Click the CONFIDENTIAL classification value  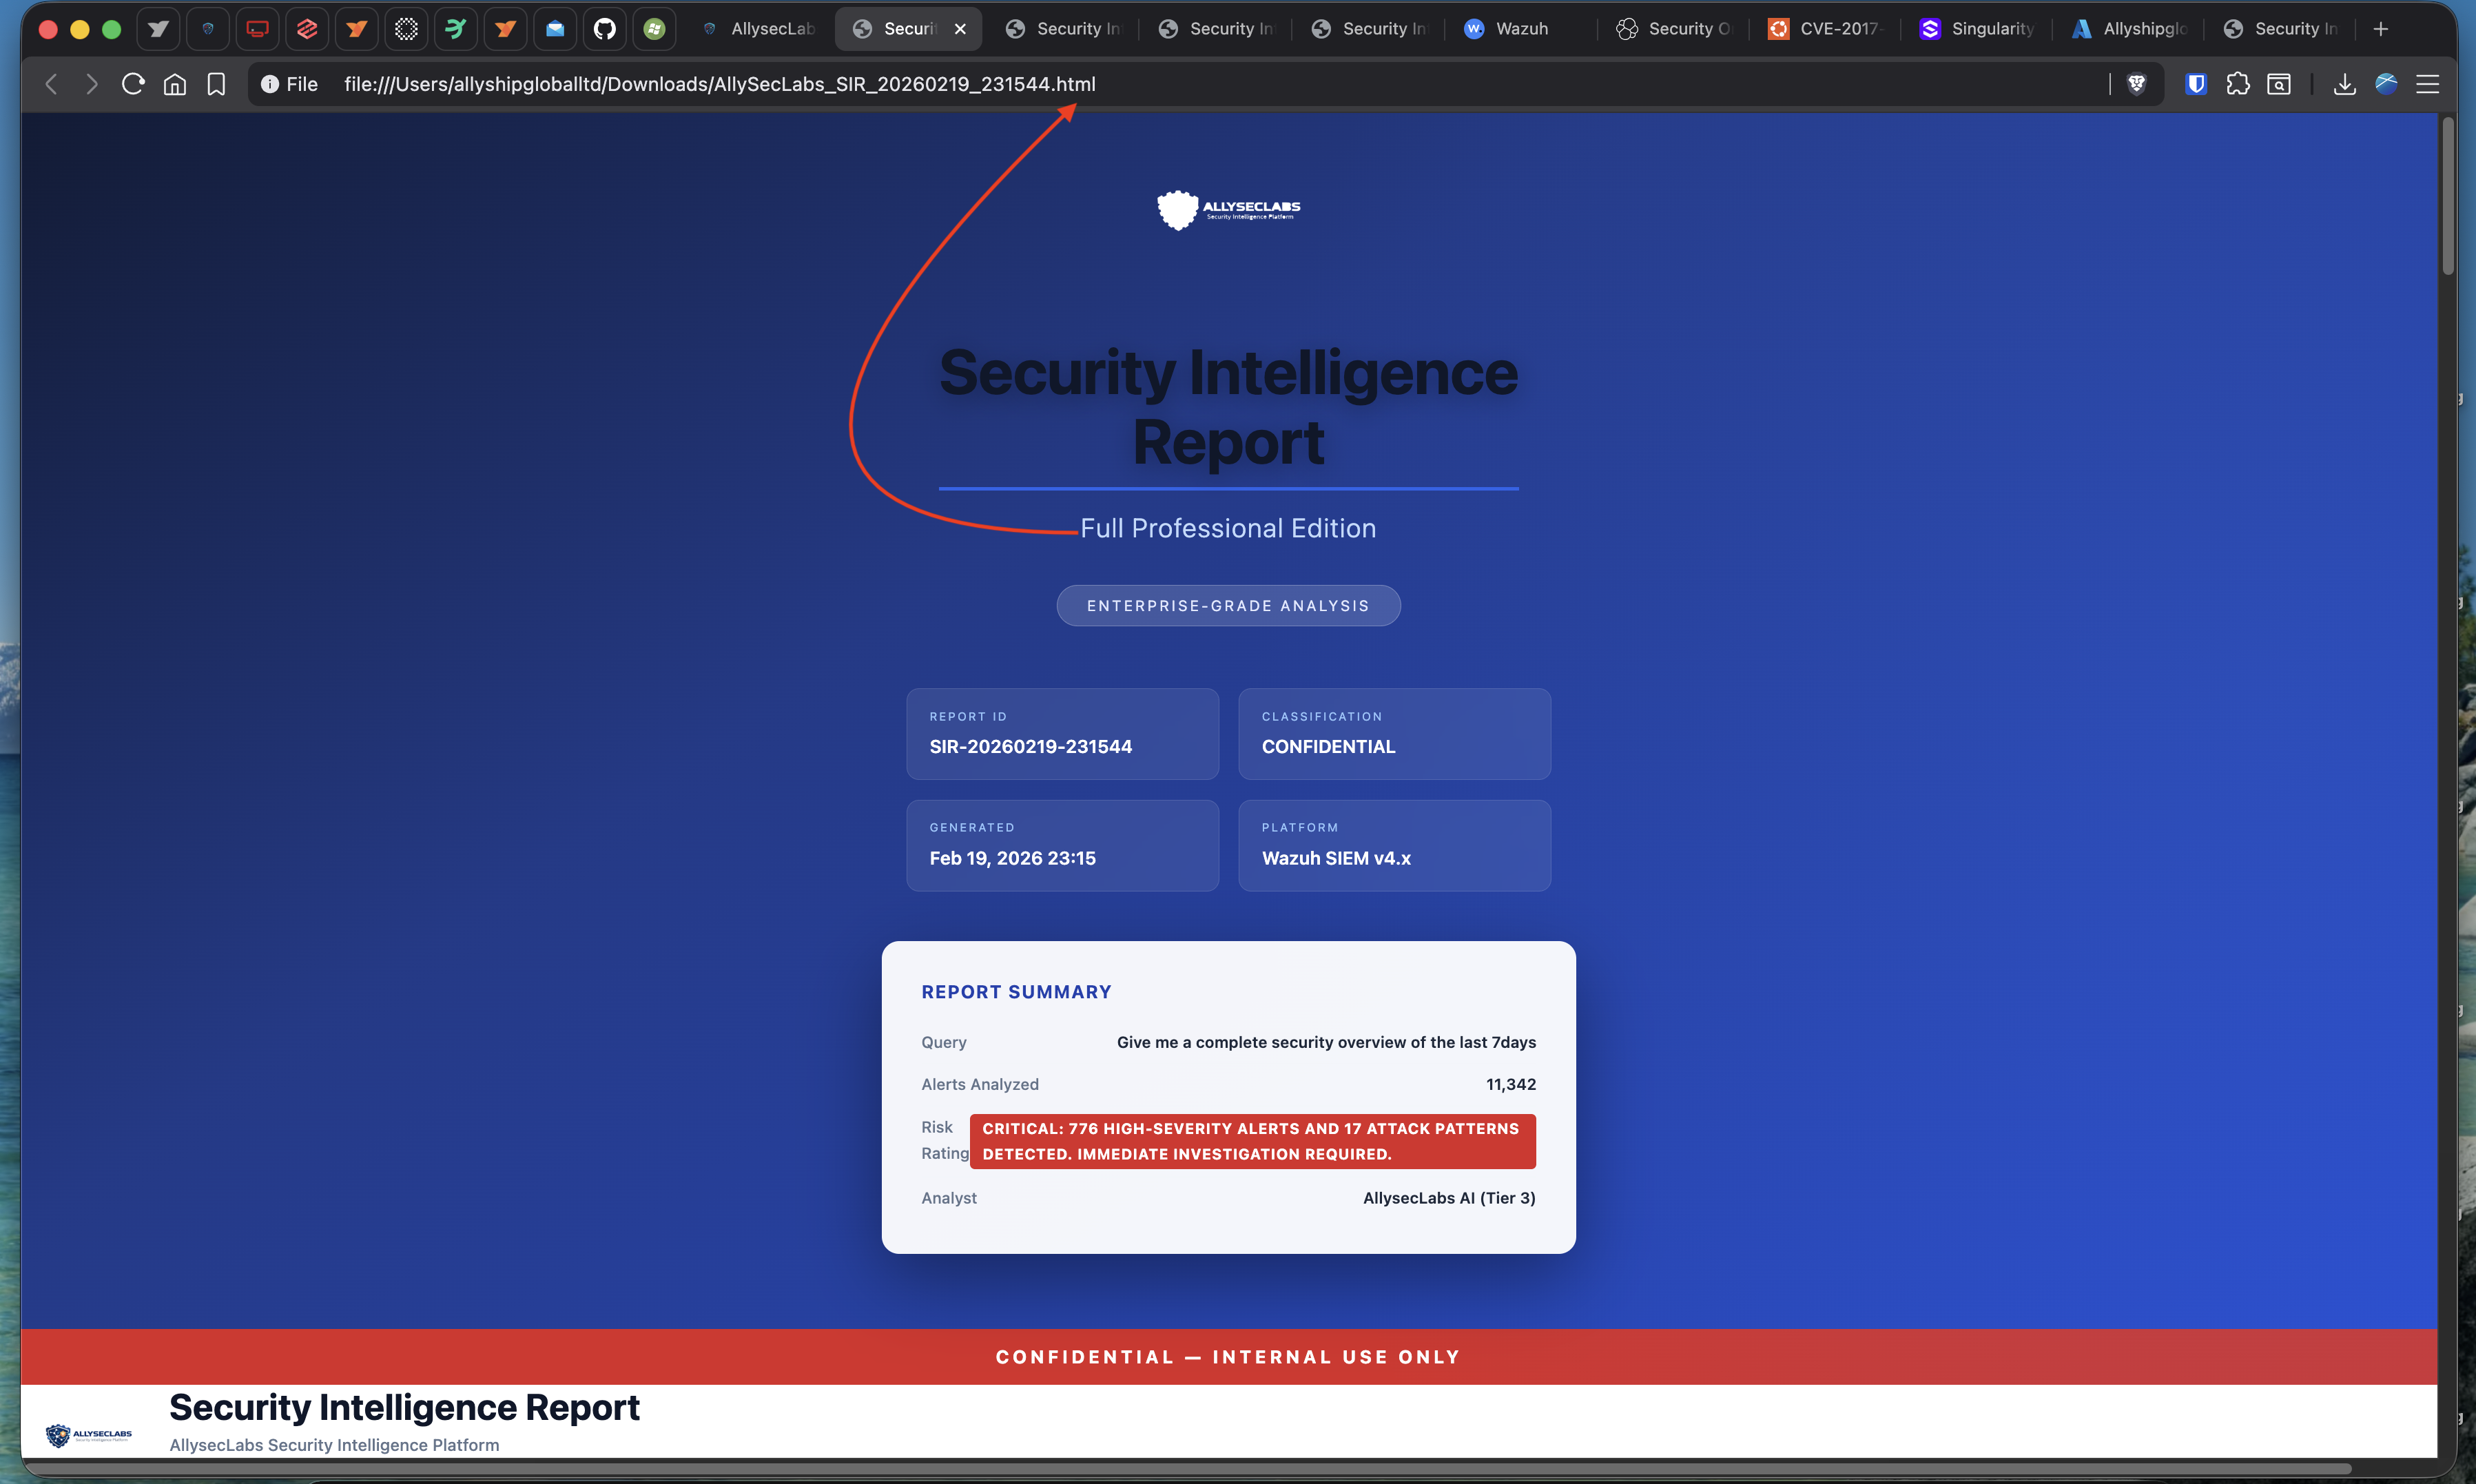pyautogui.click(x=1328, y=747)
